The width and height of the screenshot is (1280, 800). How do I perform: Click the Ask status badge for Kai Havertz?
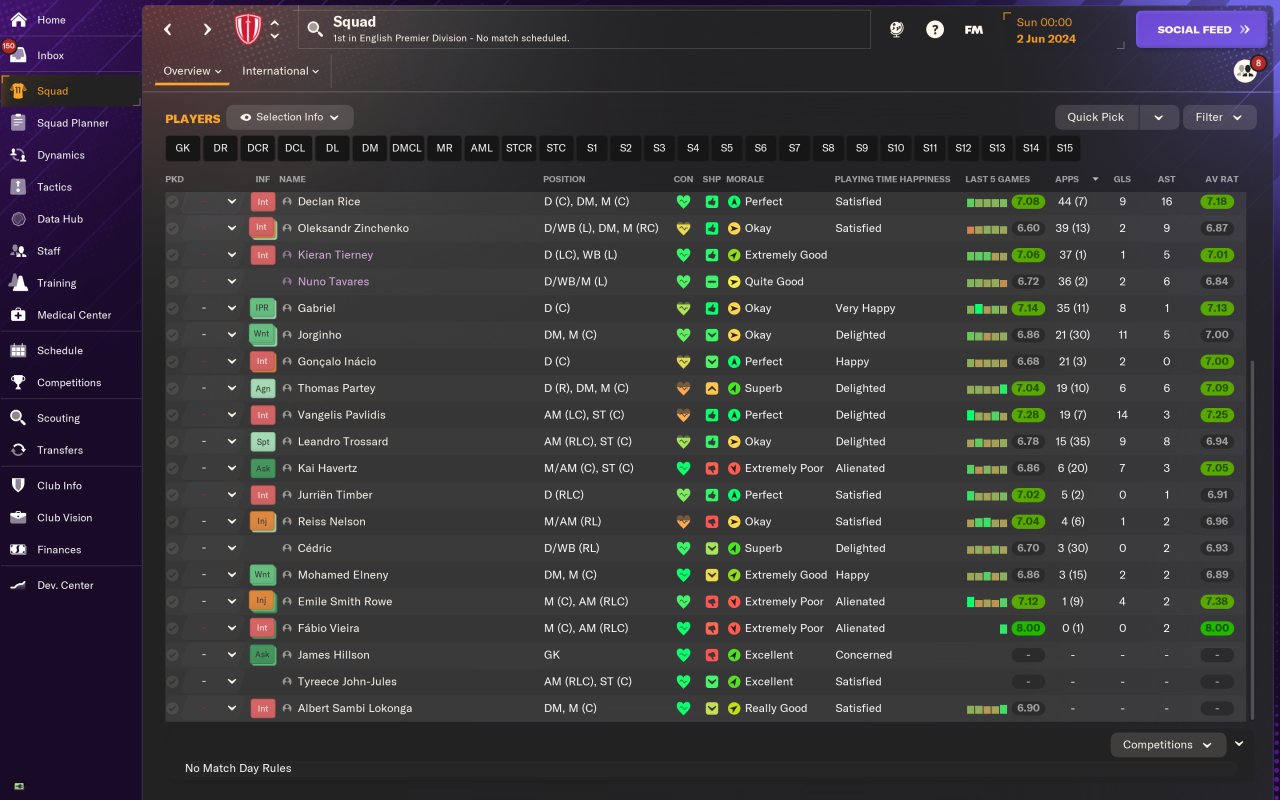click(262, 468)
